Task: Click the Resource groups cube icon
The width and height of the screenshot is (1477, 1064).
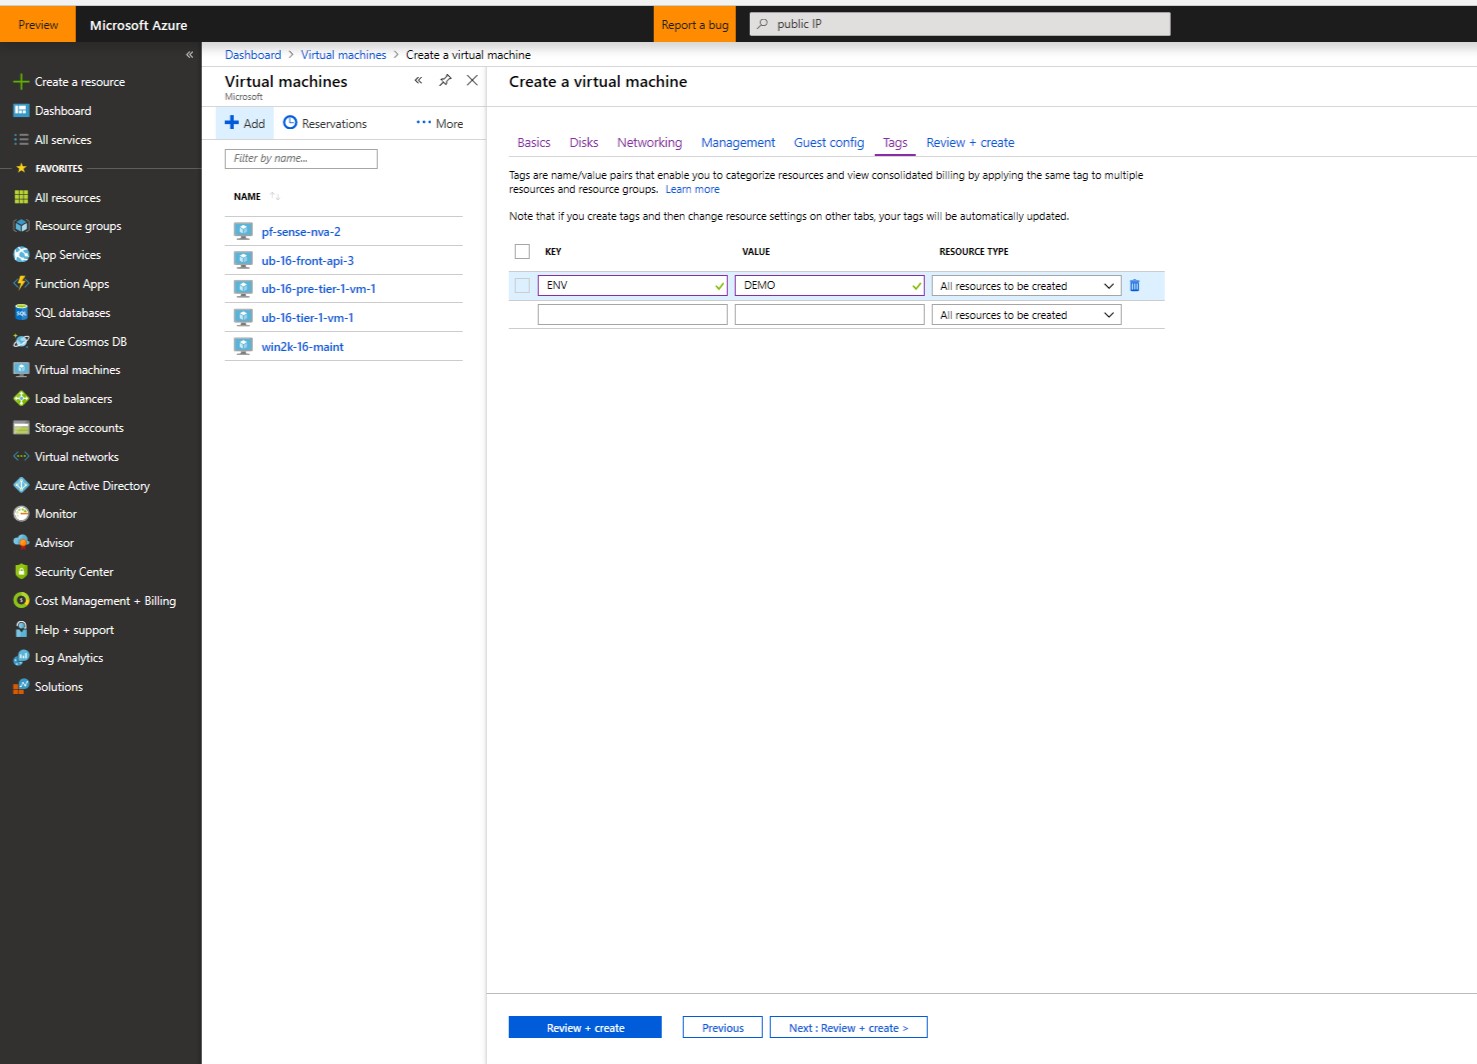Action: 21,226
